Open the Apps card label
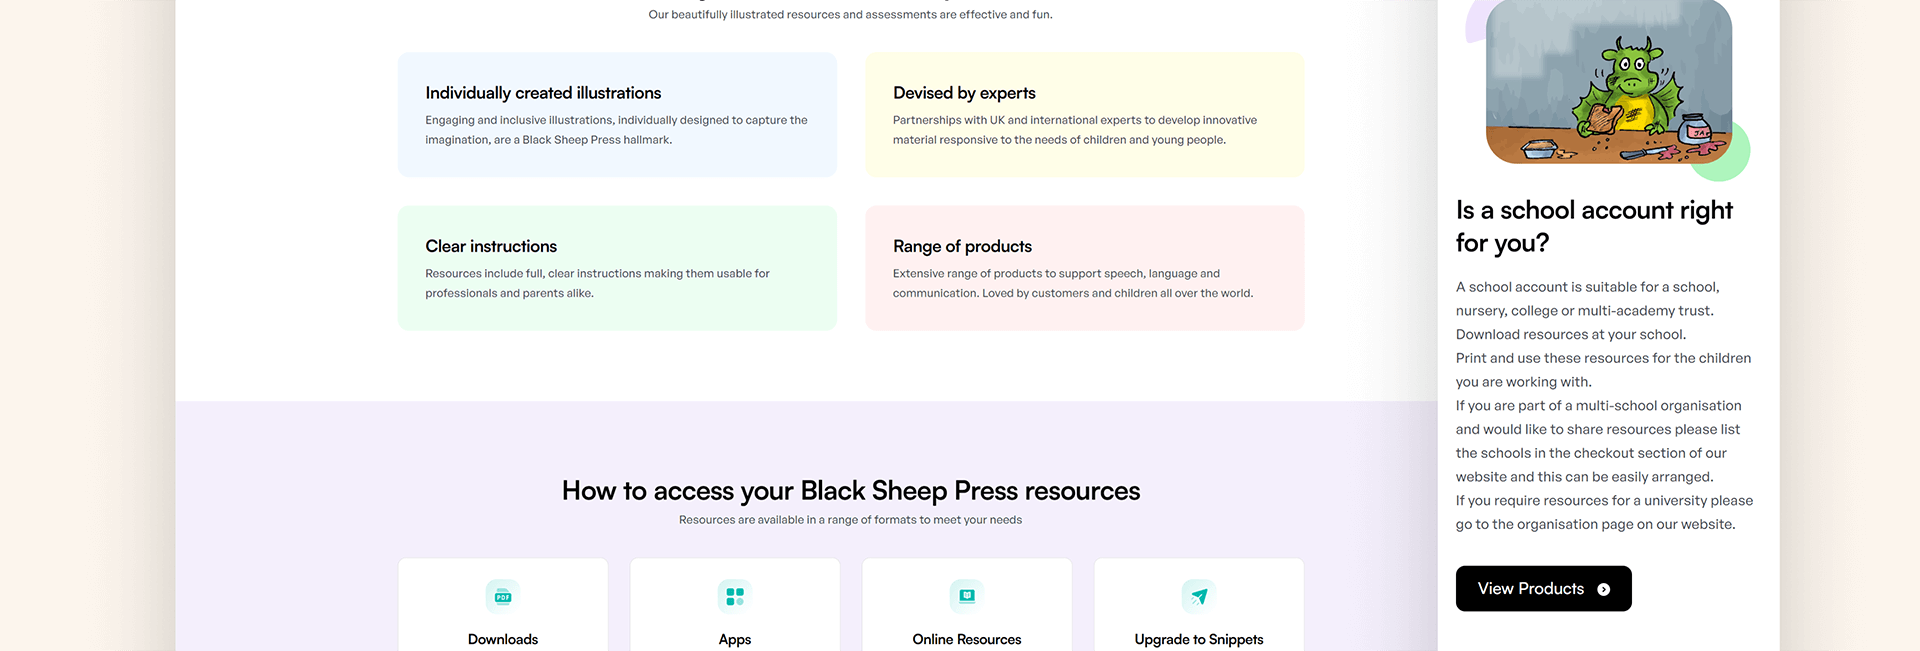The width and height of the screenshot is (1920, 651). coord(735,640)
